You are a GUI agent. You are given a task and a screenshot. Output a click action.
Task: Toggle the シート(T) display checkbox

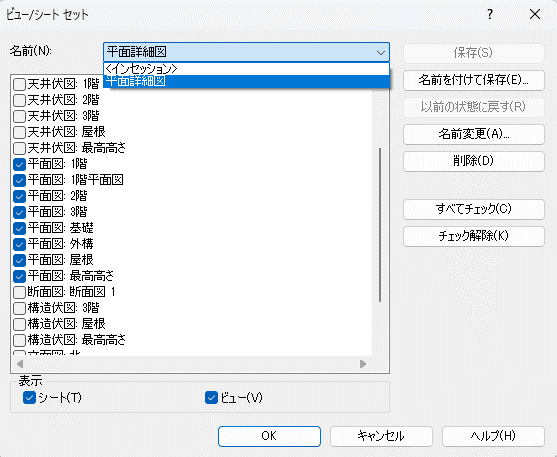(29, 397)
